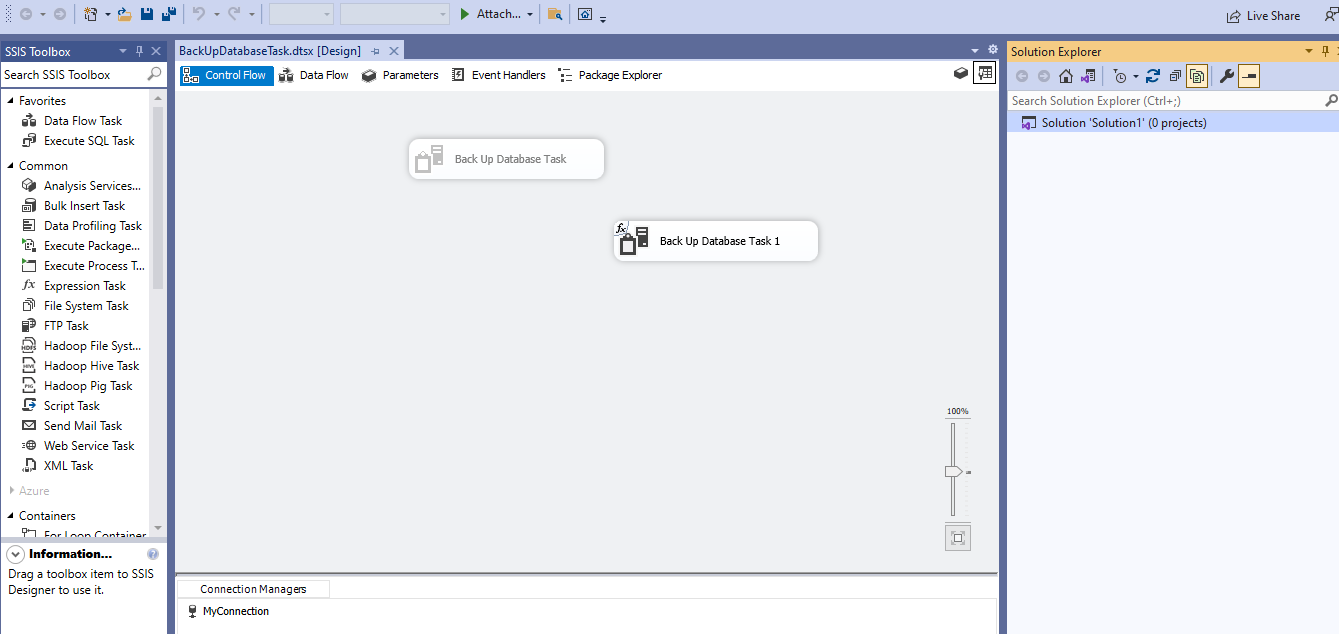Click the Open File folder icon
1339x634 pixels.
125,14
